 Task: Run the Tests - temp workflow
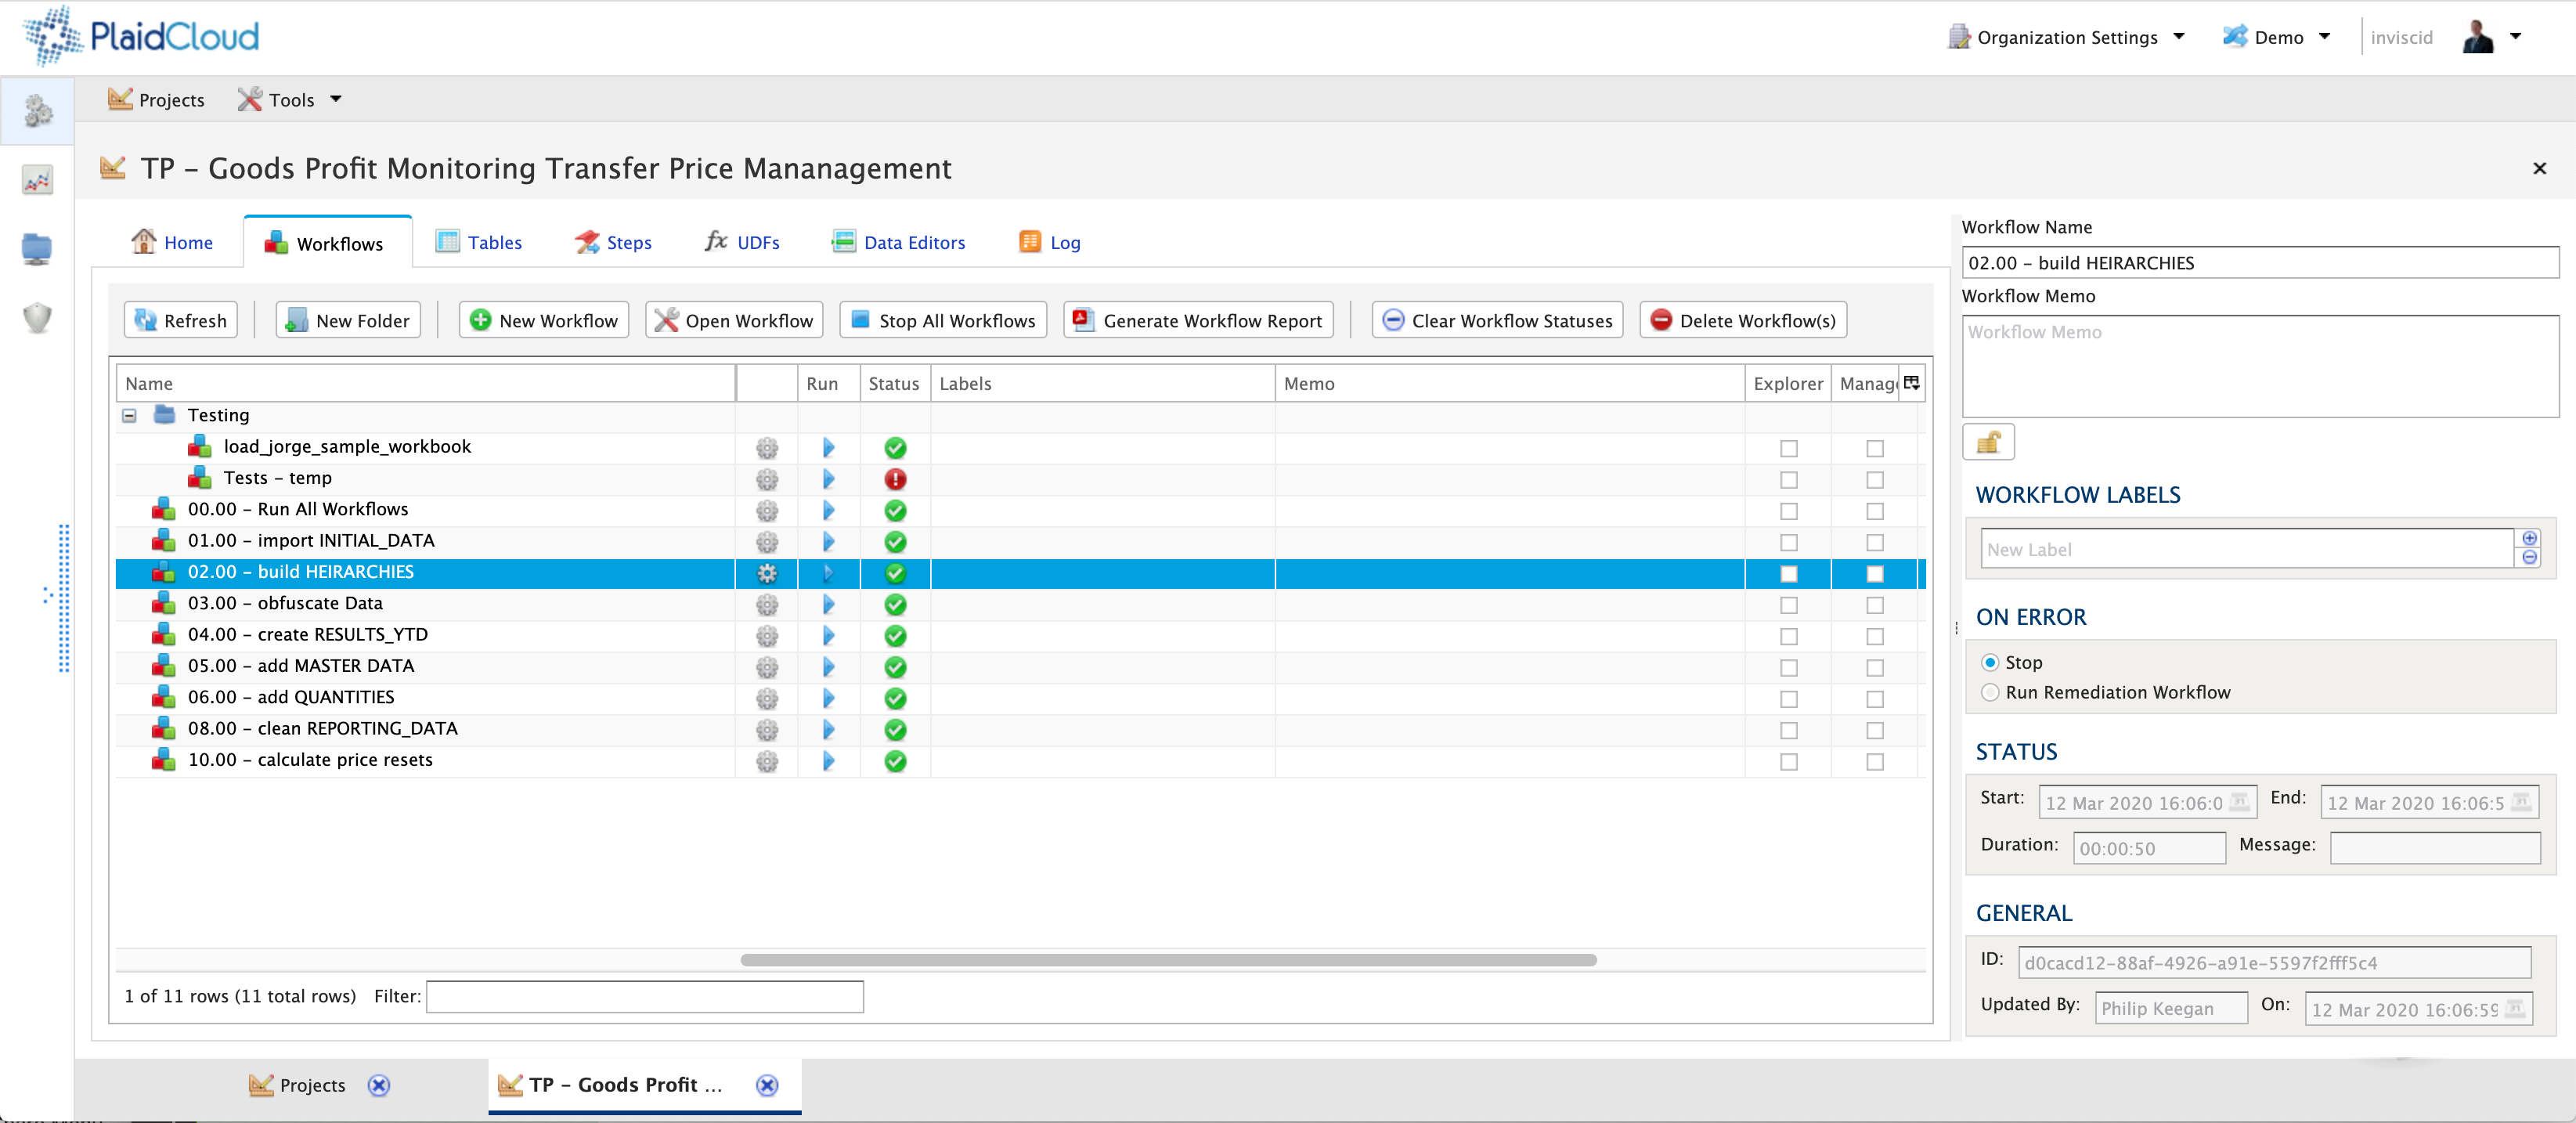coord(828,479)
